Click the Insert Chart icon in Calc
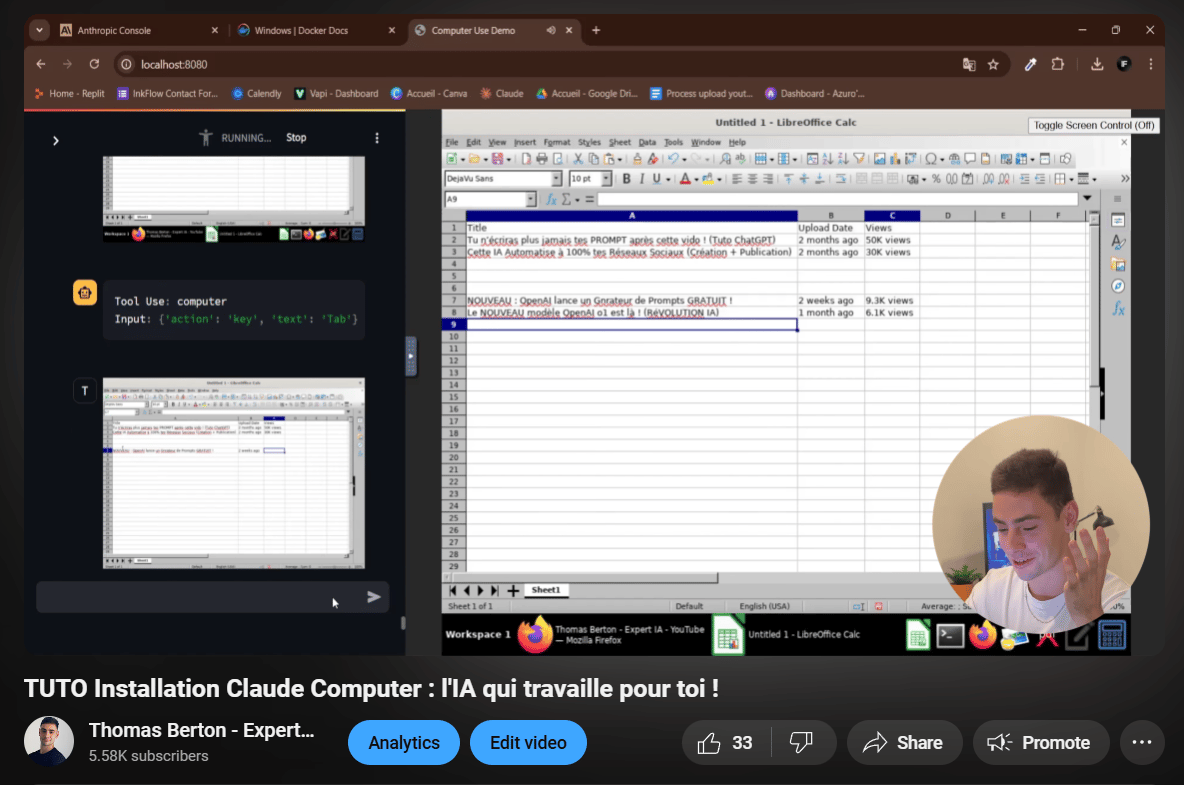 (895, 159)
